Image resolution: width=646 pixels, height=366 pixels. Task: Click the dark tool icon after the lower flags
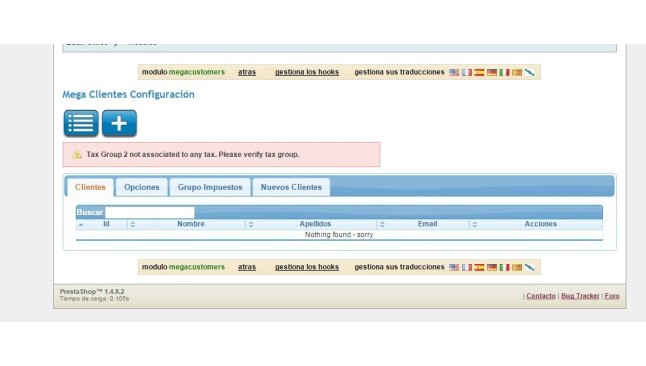[530, 267]
